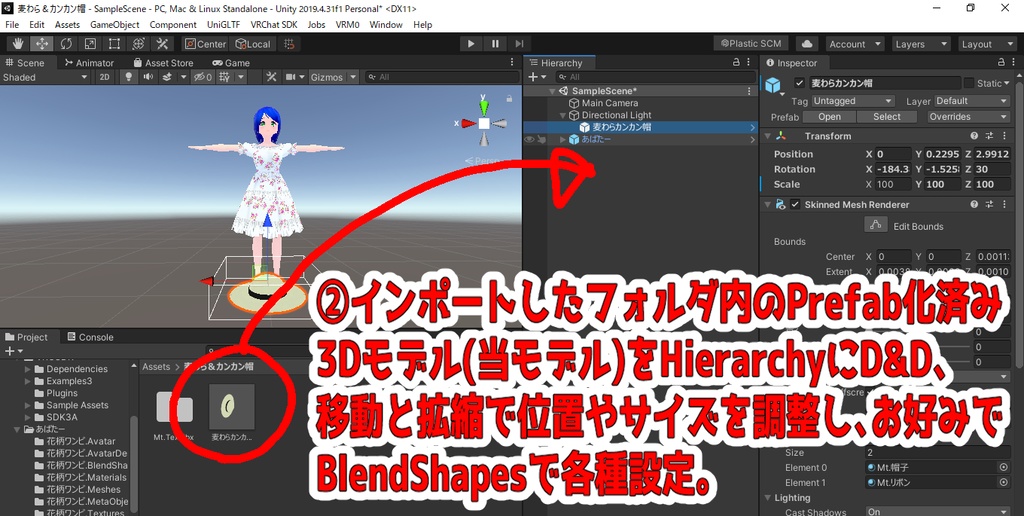The height and width of the screenshot is (516, 1024).
Task: Open the Shaded draw mode dropdown
Action: click(45, 77)
